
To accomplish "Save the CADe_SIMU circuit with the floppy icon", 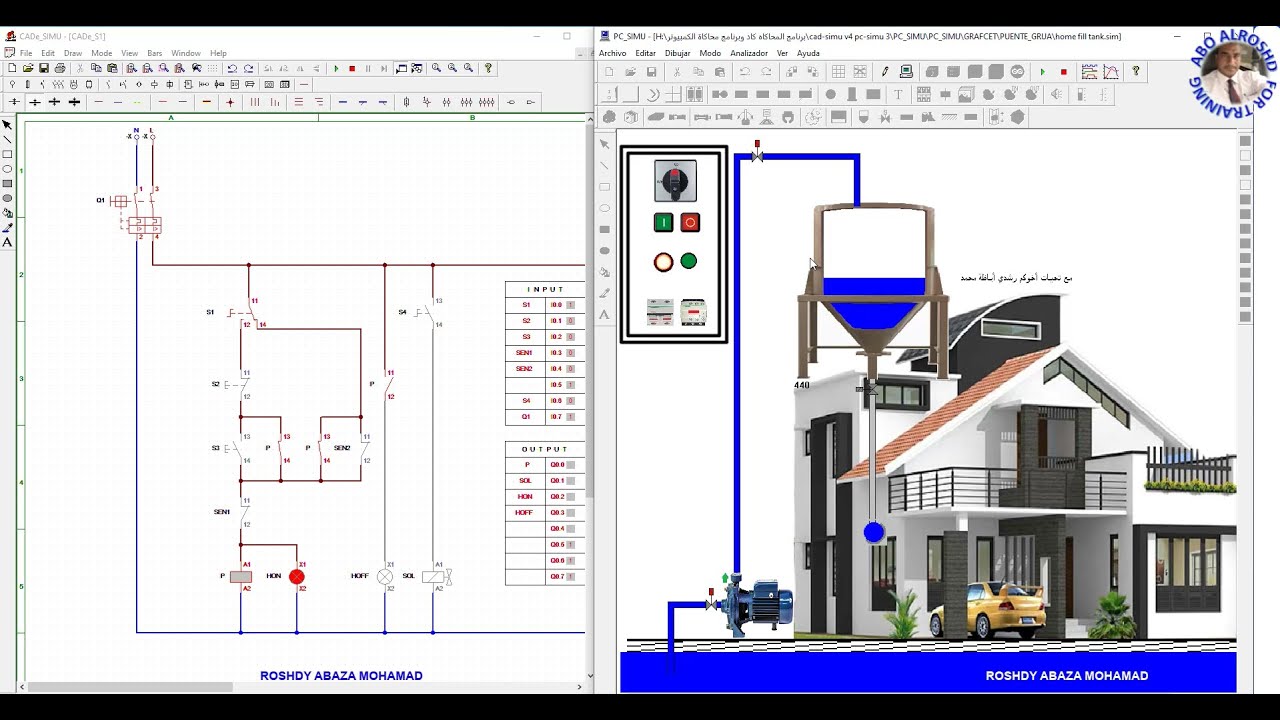I will [x=44, y=68].
